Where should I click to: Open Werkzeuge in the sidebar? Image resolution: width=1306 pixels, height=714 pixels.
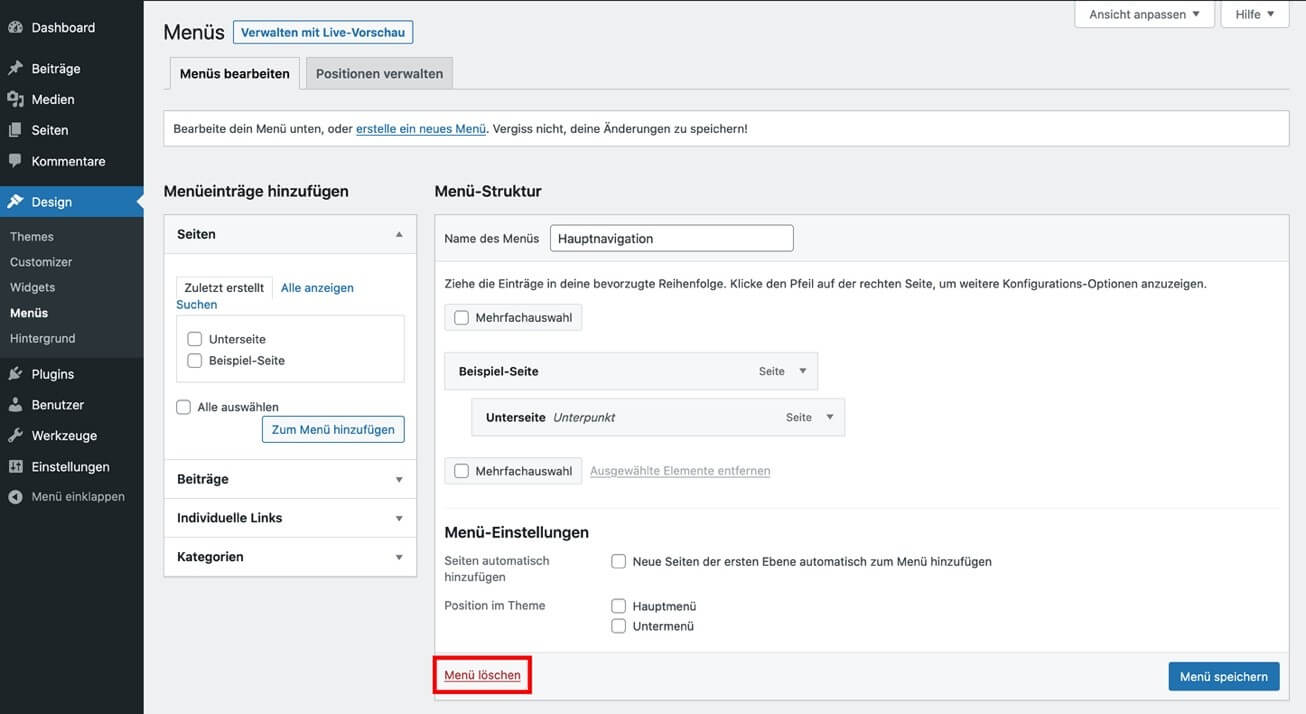point(64,436)
